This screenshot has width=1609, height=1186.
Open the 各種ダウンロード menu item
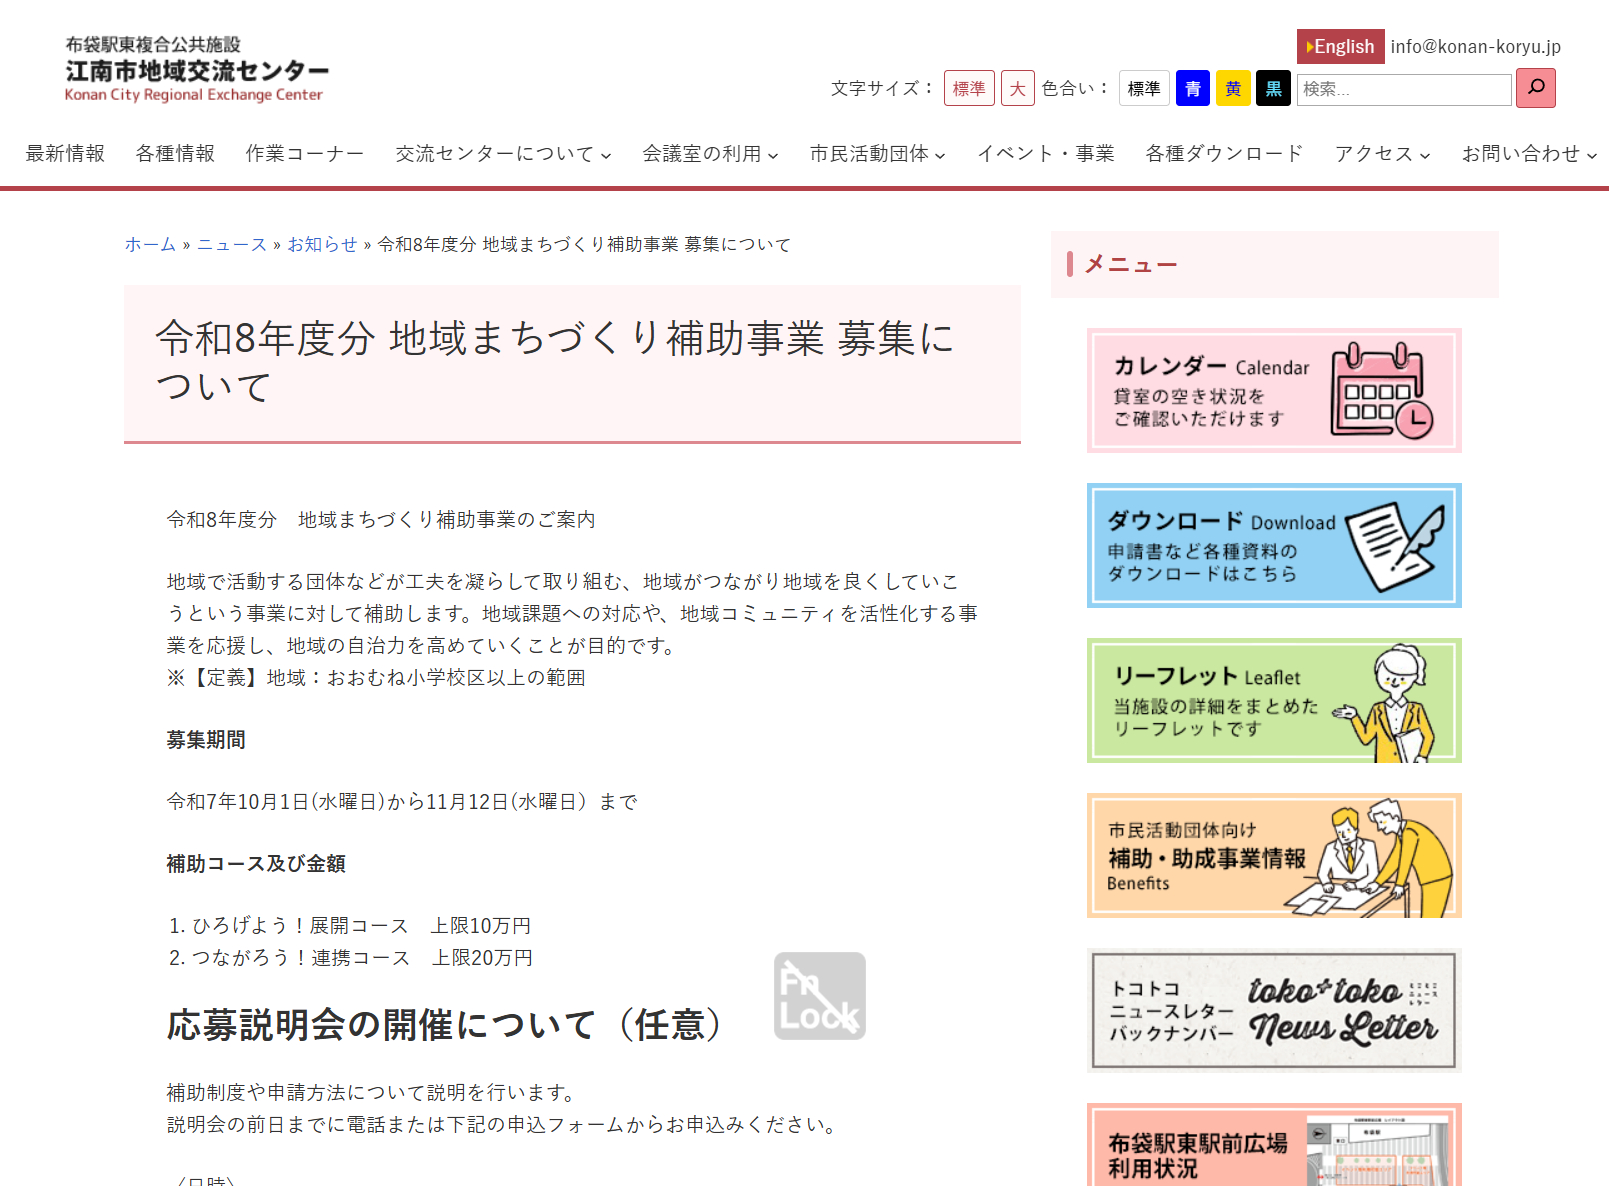1224,154
